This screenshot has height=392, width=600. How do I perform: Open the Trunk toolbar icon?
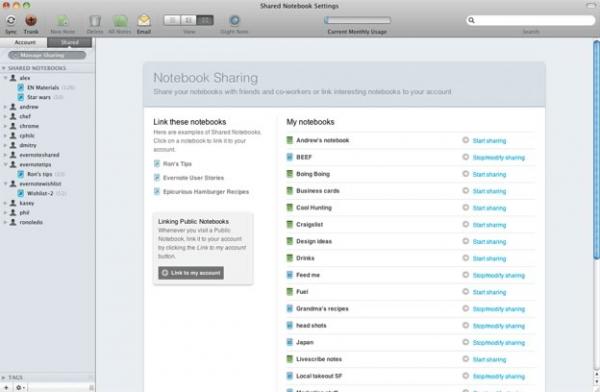point(31,20)
